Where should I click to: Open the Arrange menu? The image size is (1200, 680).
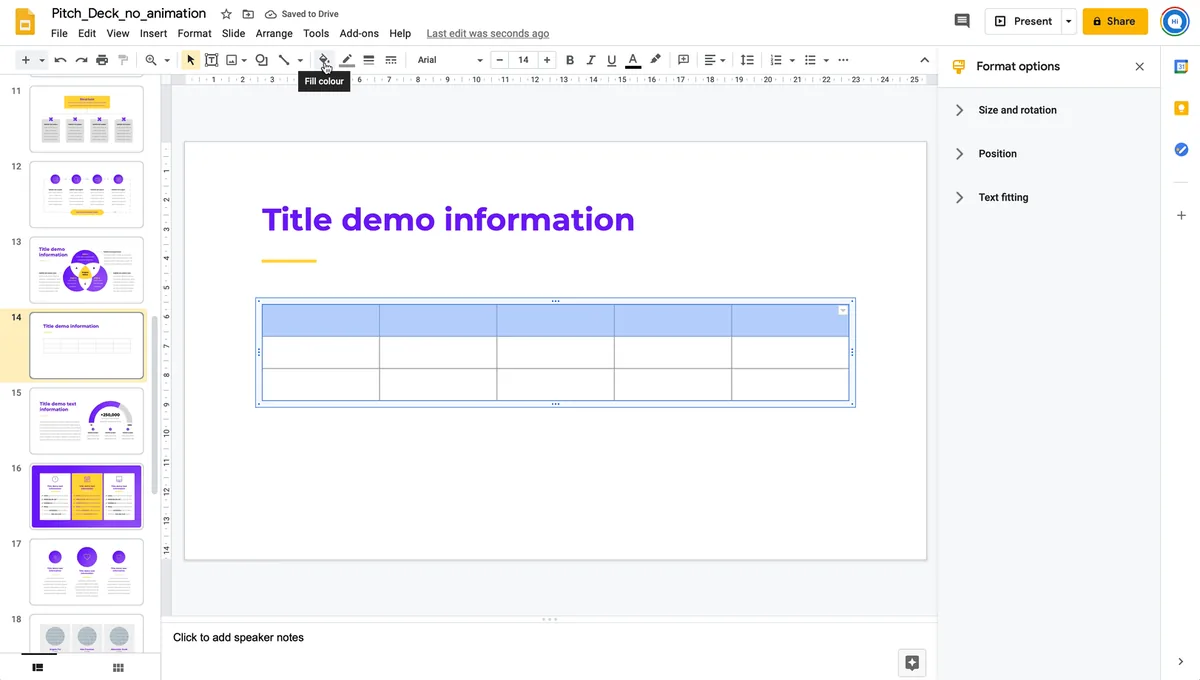[274, 33]
